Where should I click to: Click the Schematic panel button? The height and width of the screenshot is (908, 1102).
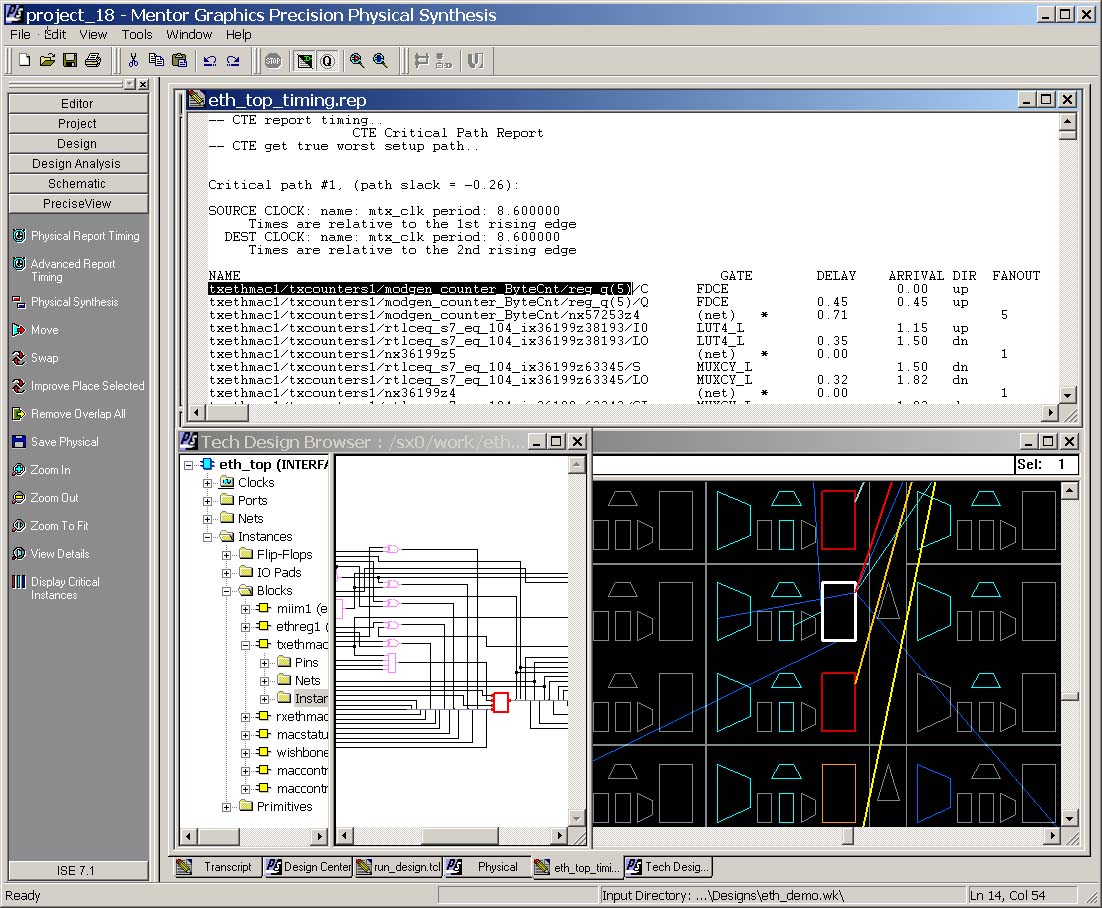pos(78,183)
